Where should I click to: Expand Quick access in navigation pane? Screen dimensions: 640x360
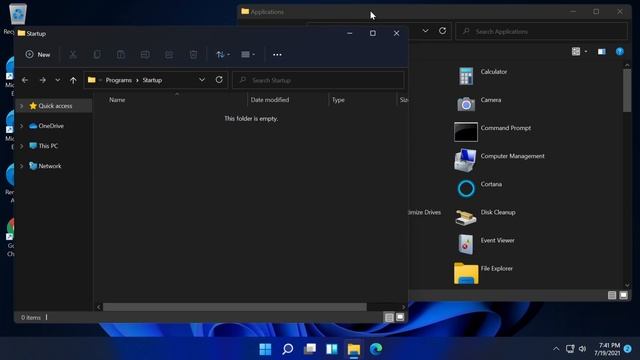click(x=21, y=106)
